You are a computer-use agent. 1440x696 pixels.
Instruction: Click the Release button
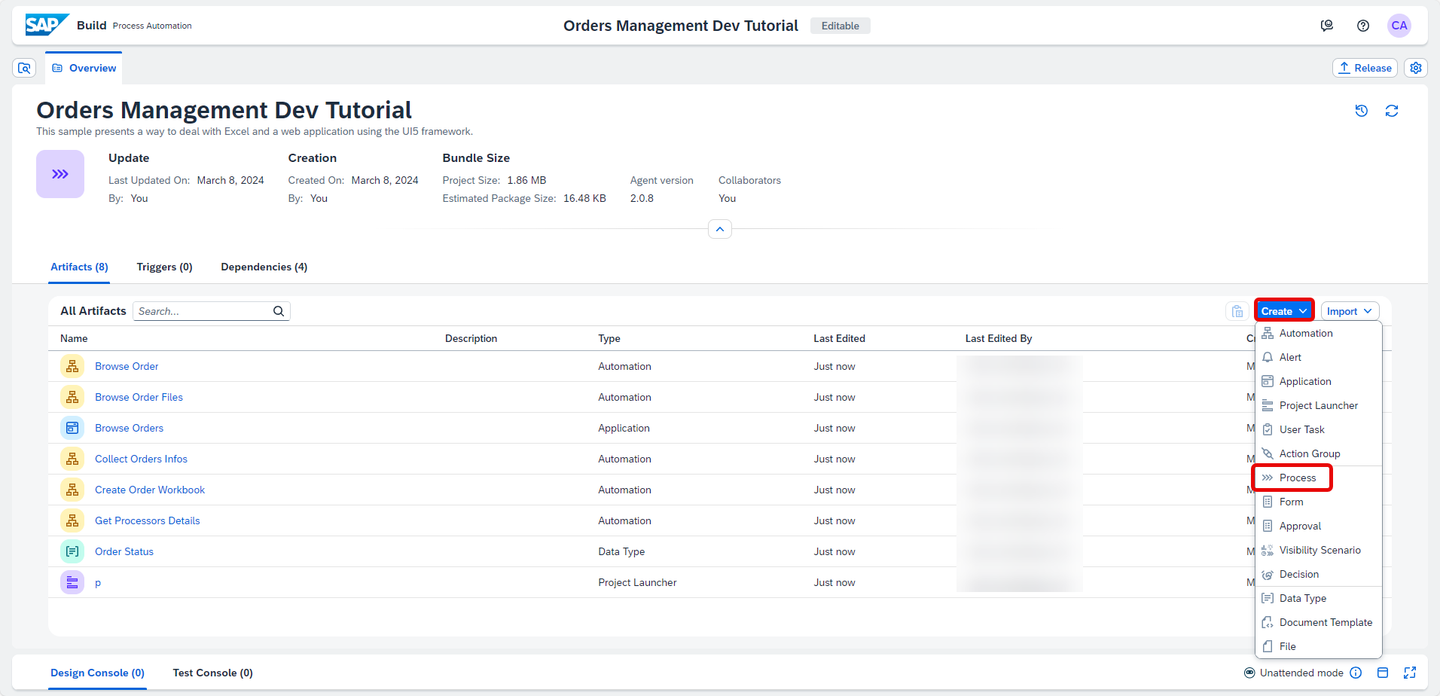click(x=1365, y=68)
